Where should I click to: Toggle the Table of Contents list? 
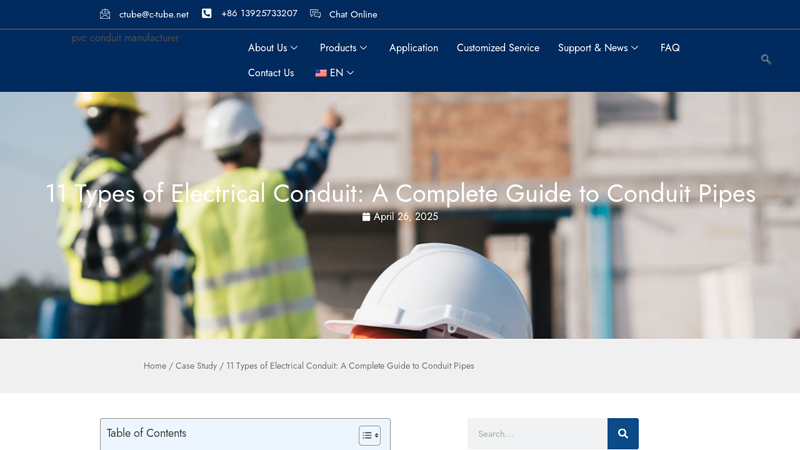(369, 435)
